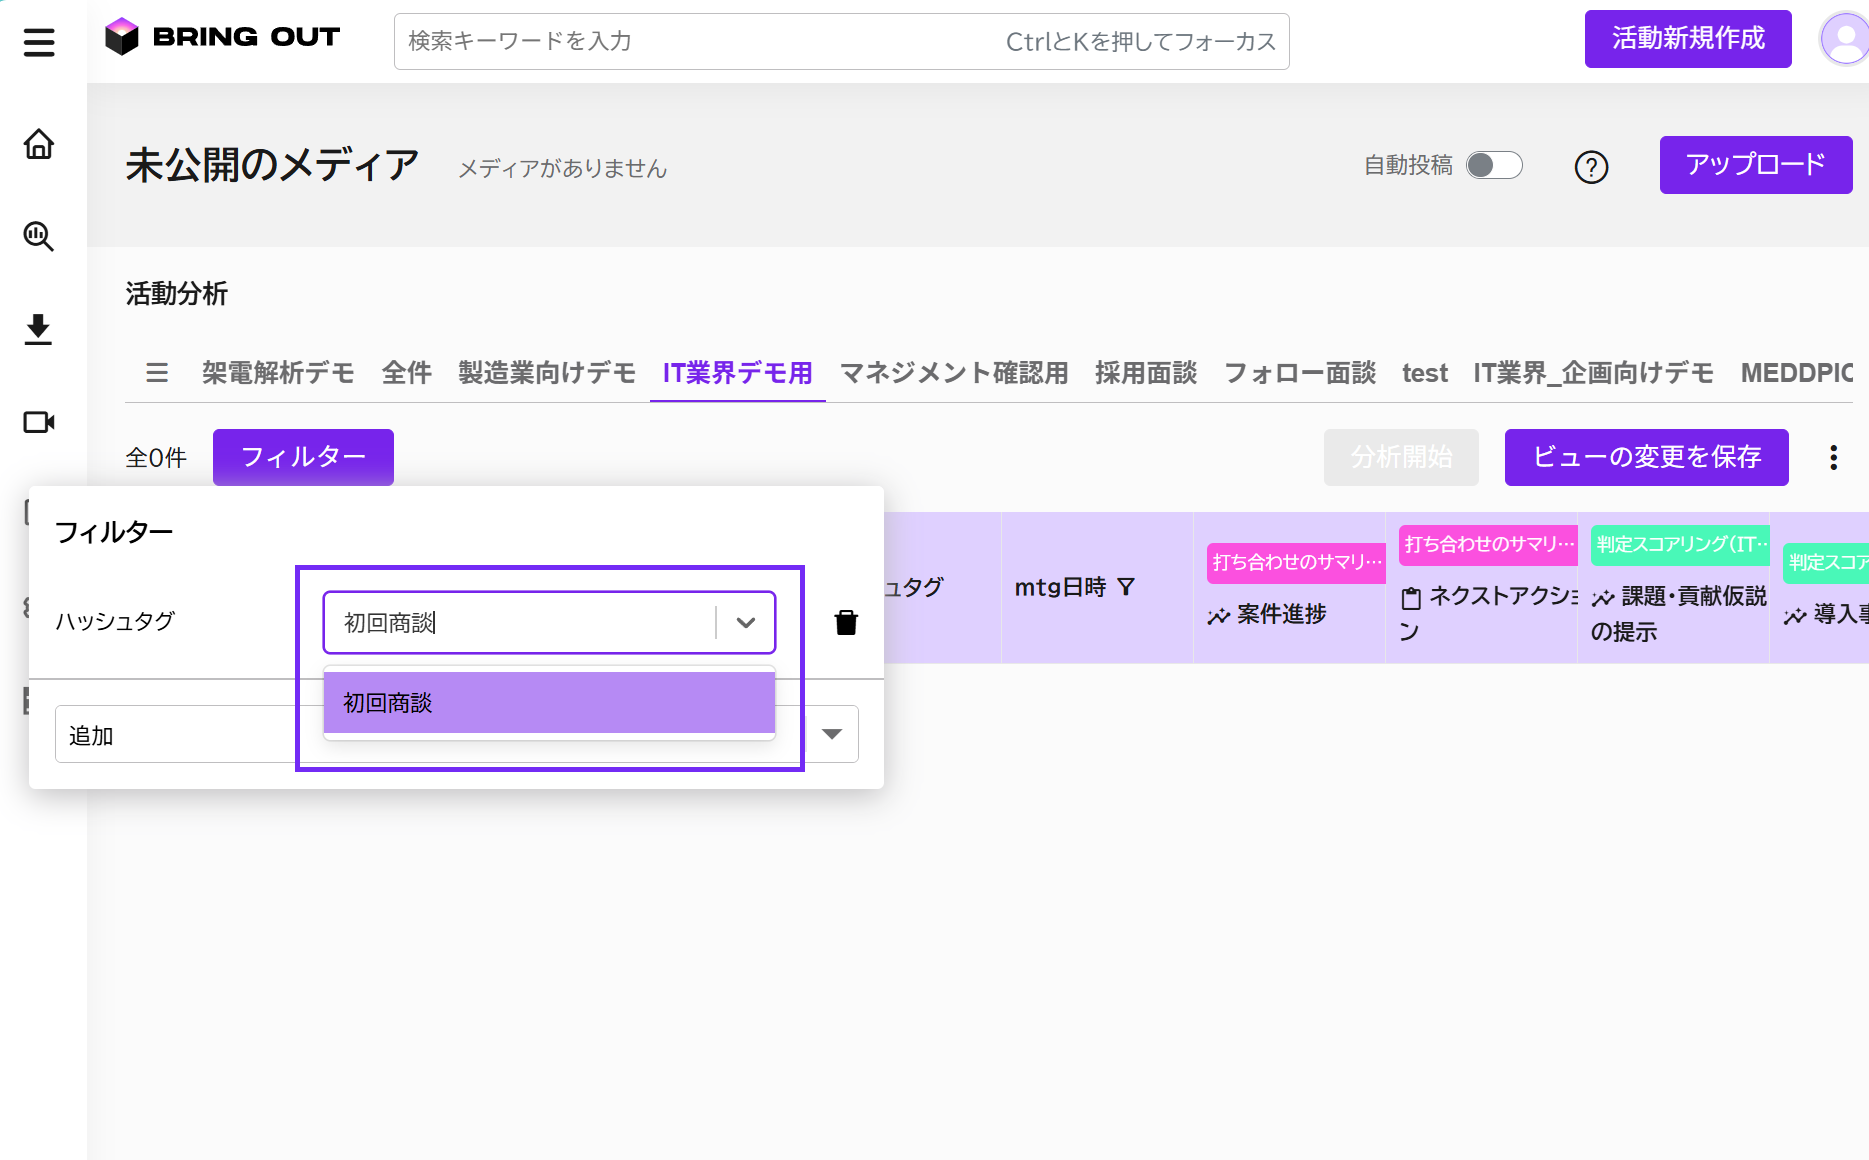Open the analytics search sidebar icon
1869x1160 pixels.
pos(39,237)
